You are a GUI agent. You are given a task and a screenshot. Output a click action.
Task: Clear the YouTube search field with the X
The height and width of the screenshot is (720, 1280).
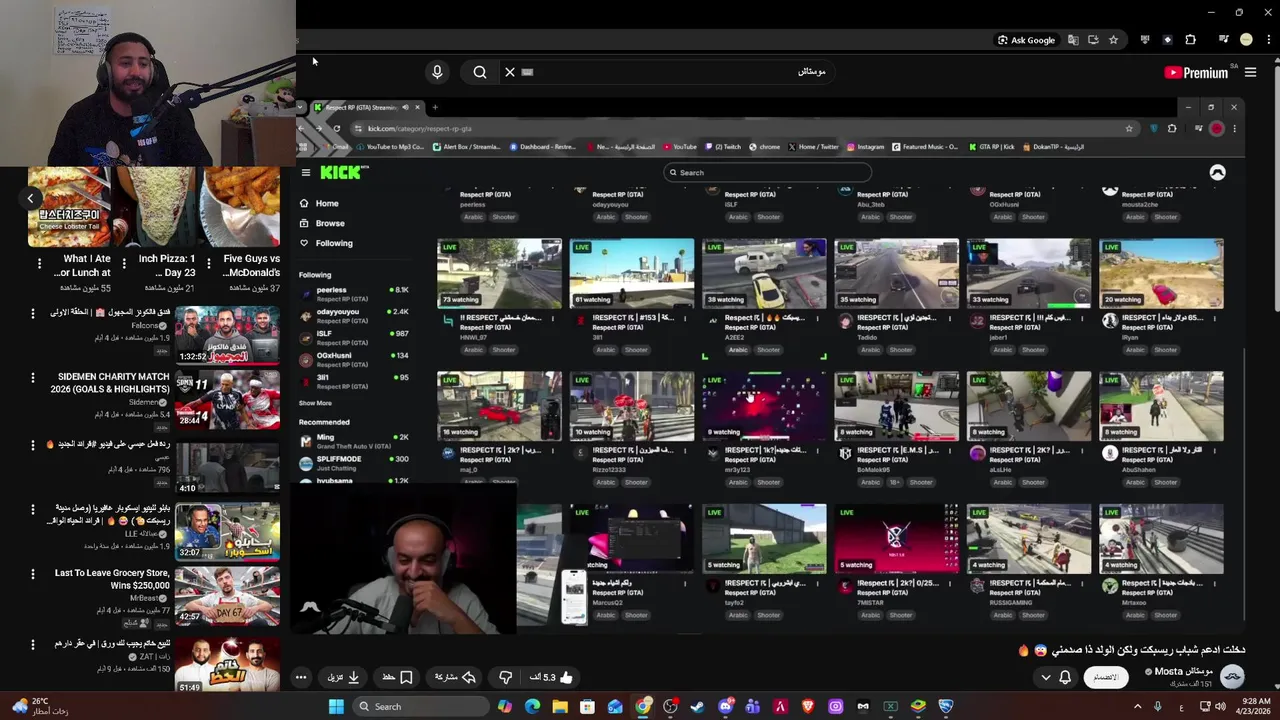point(510,72)
